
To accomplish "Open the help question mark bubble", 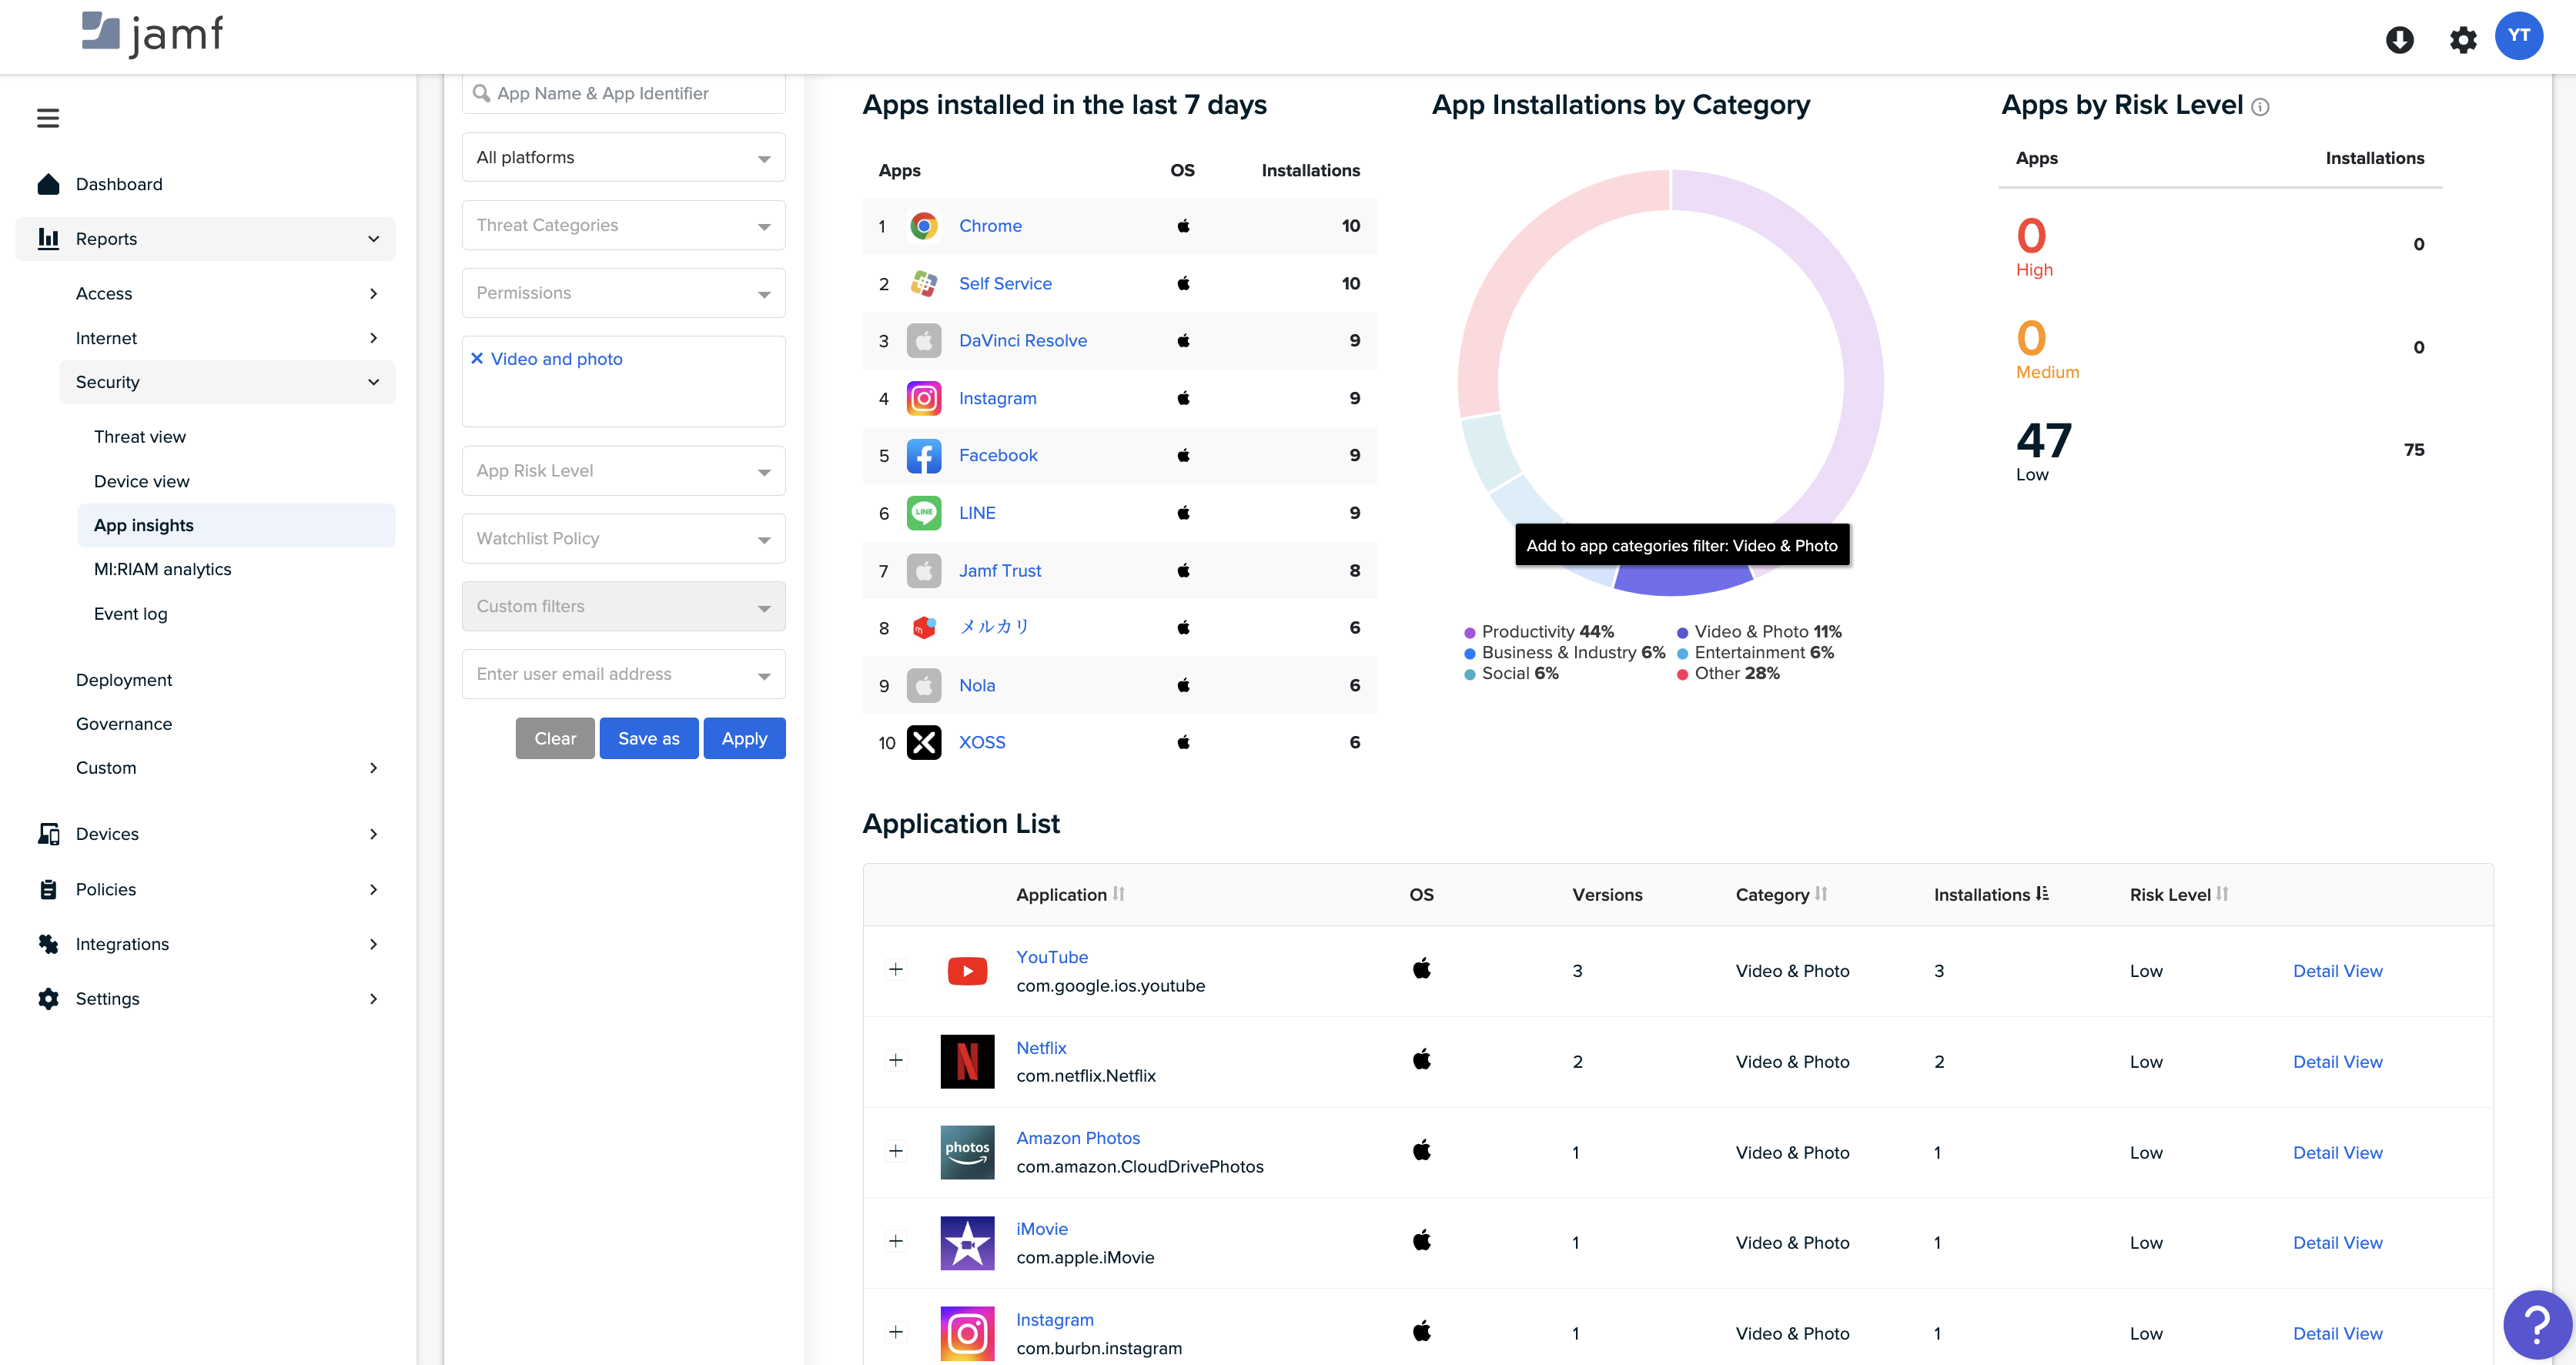I will tap(2537, 1324).
